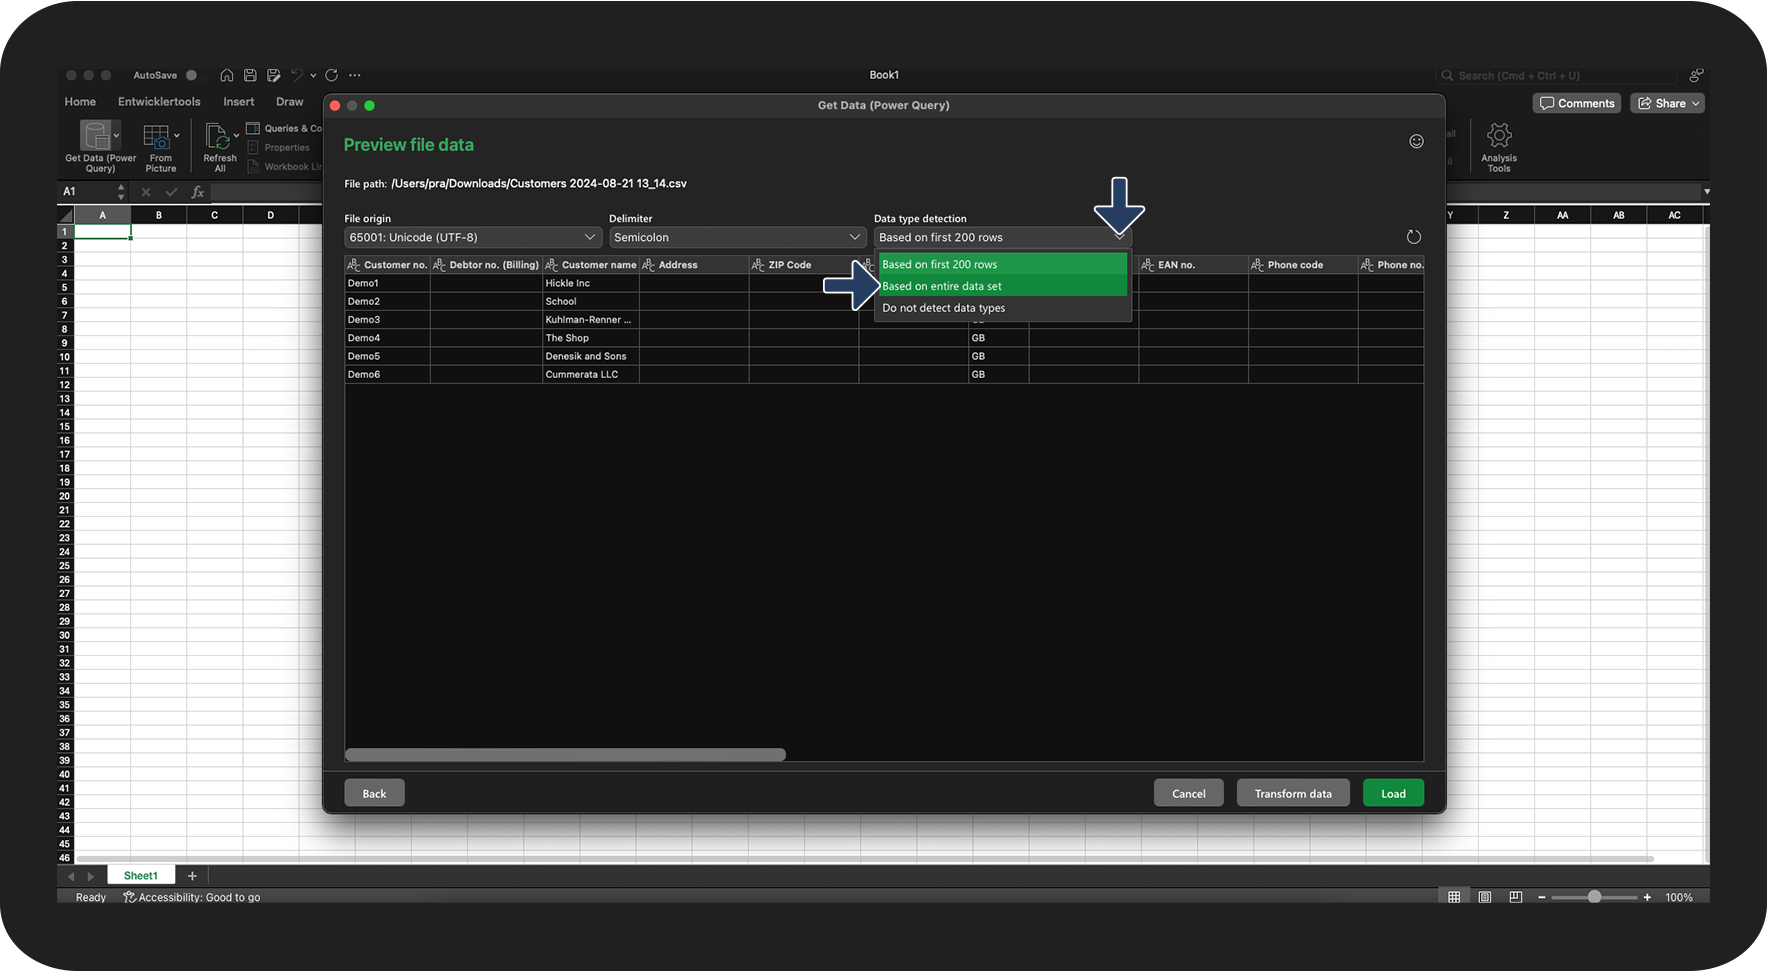Expand the Share button dropdown
1767x971 pixels.
point(1696,103)
